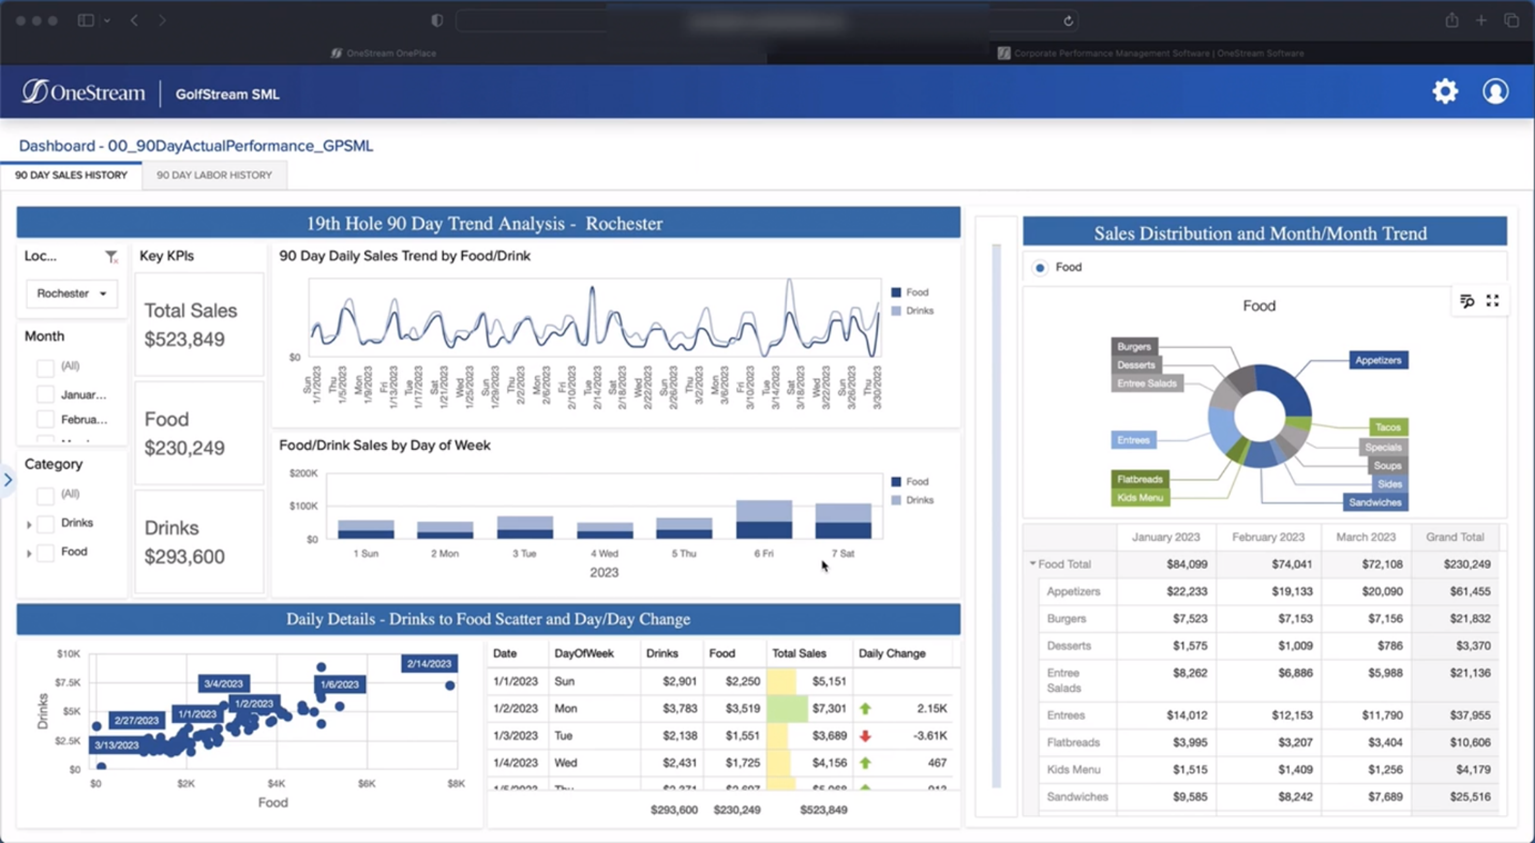Click green up arrow in 1/2/2023 row
The width and height of the screenshot is (1535, 843).
coord(865,708)
